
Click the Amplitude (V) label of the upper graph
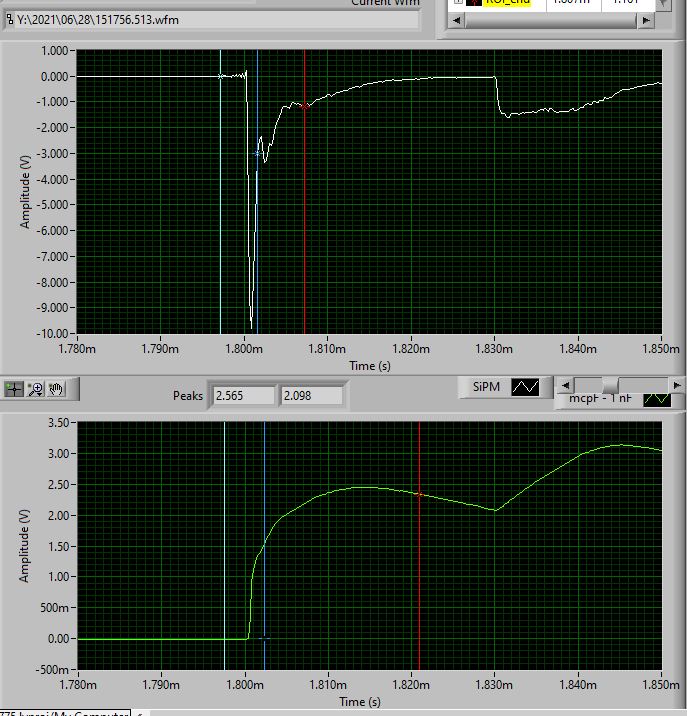point(25,192)
